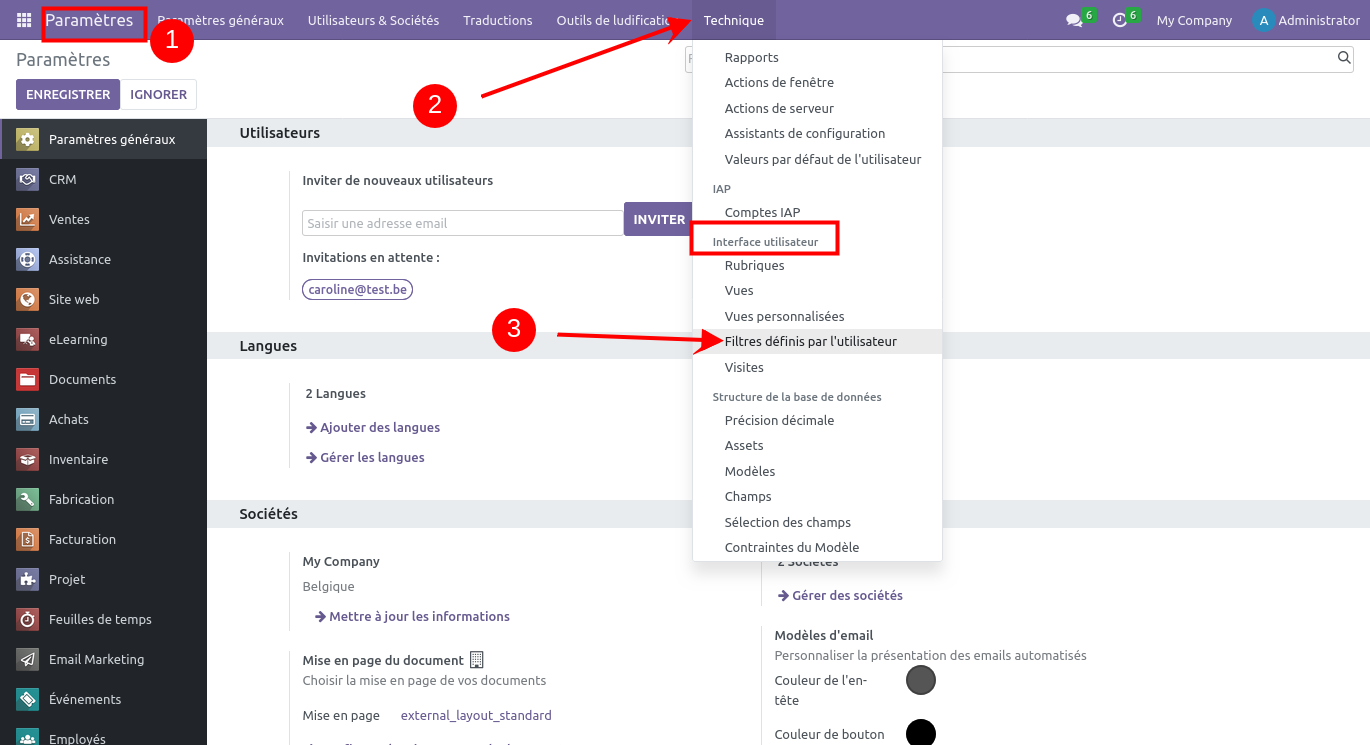Click the Documents folder icon
Image resolution: width=1370 pixels, height=745 pixels.
(28, 379)
